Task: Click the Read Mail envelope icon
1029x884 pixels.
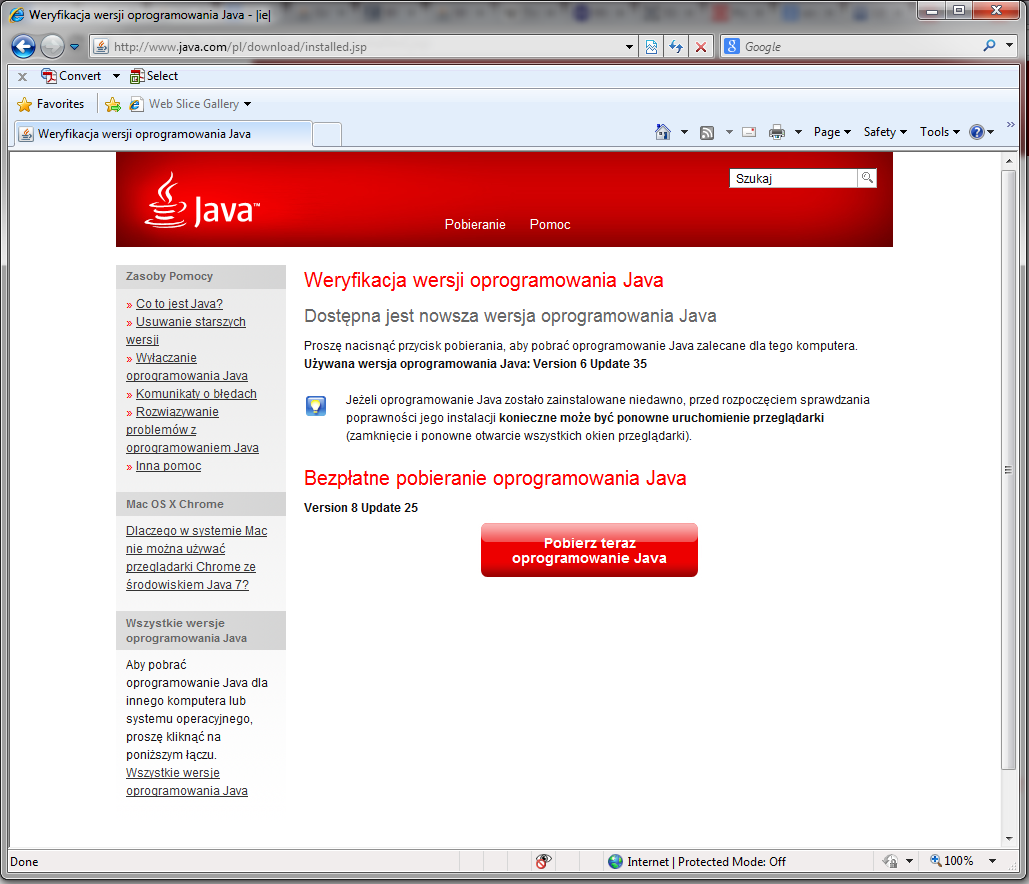Action: pos(749,132)
